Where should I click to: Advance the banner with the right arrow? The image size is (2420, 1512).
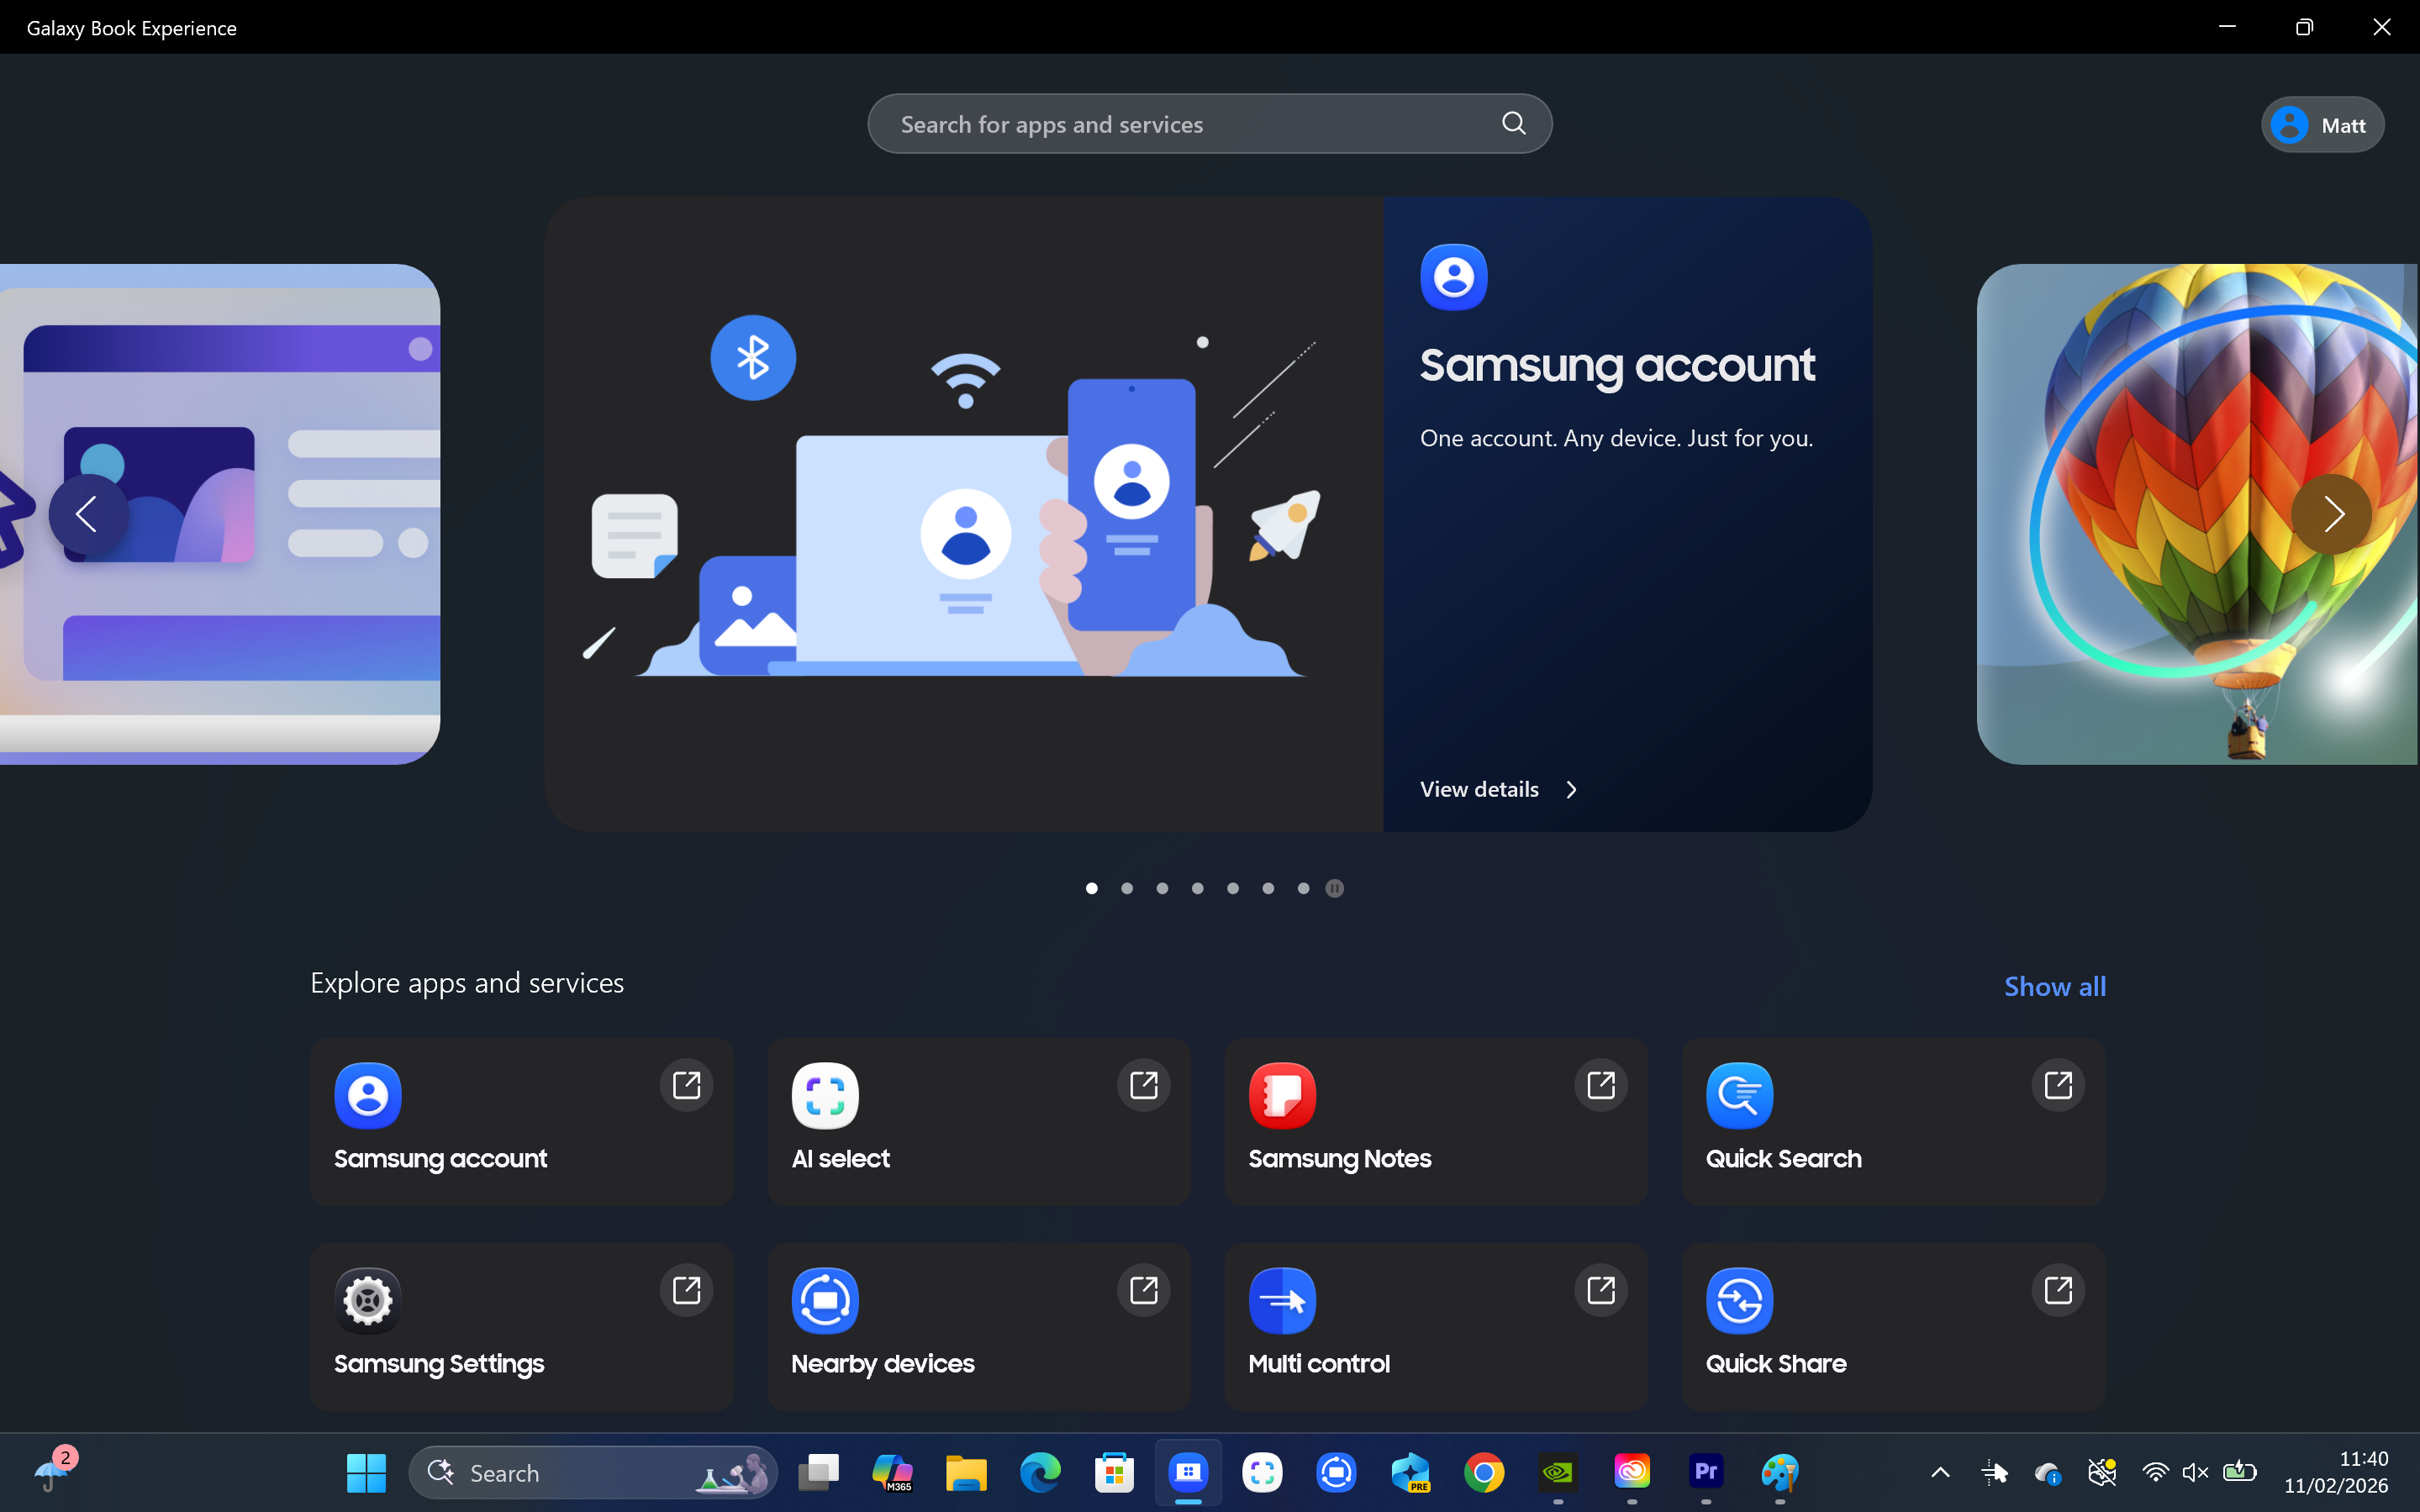click(2333, 513)
